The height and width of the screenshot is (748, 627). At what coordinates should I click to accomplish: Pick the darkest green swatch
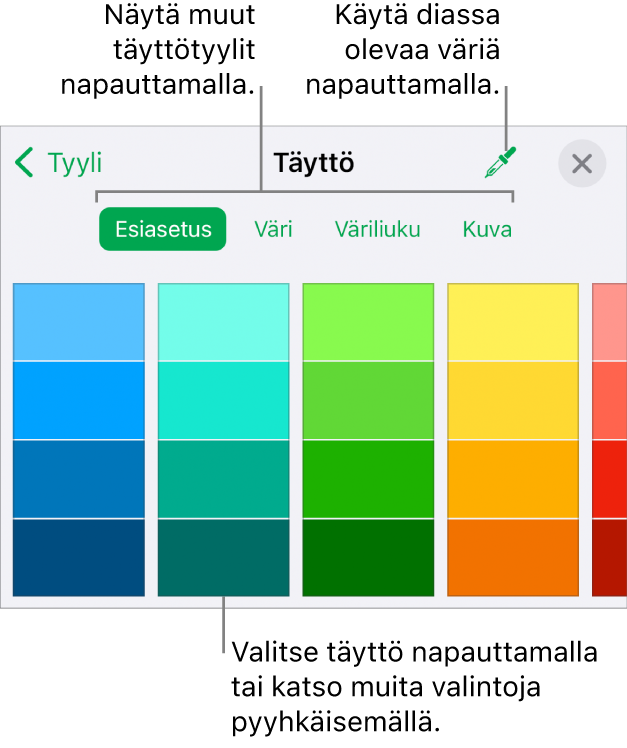pyautogui.click(x=368, y=557)
